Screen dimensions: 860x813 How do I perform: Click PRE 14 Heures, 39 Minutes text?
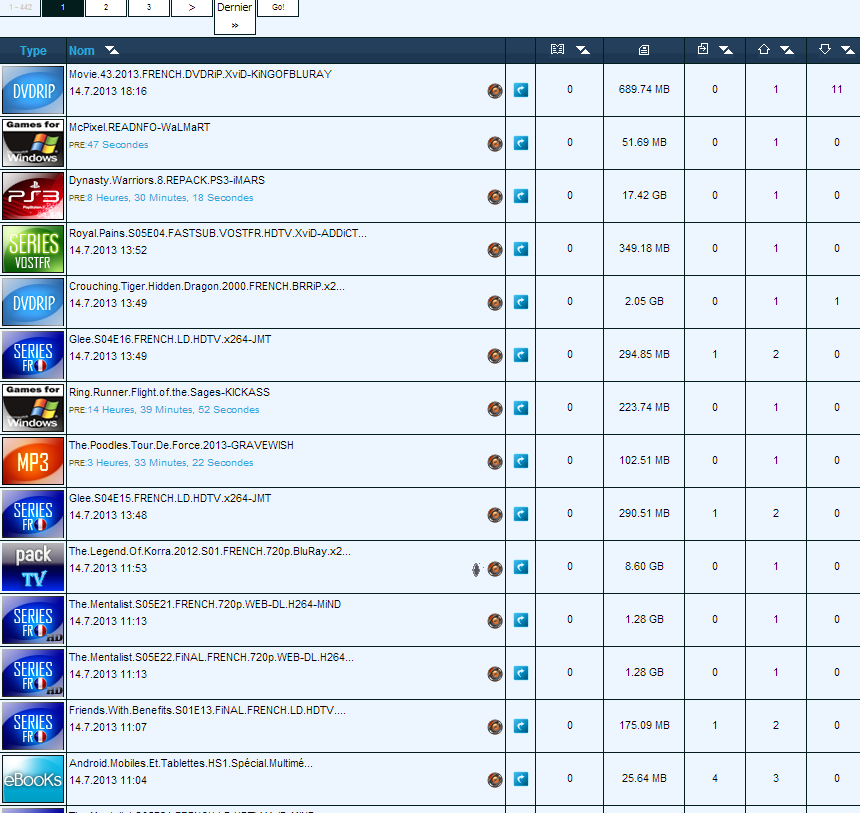(164, 410)
